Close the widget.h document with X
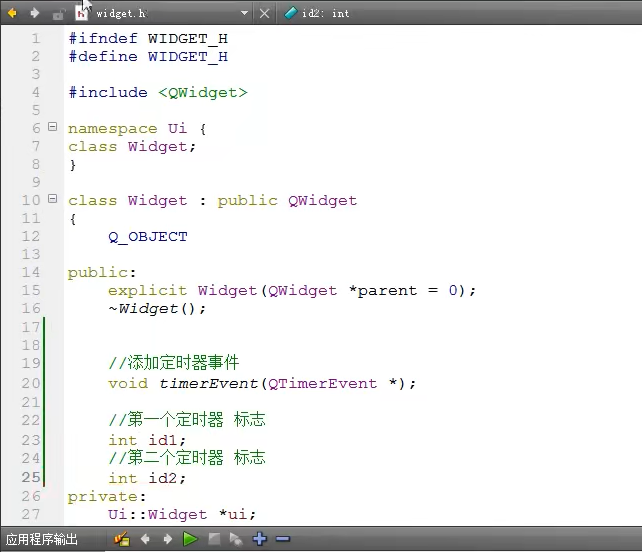The width and height of the screenshot is (642, 552). tap(264, 14)
